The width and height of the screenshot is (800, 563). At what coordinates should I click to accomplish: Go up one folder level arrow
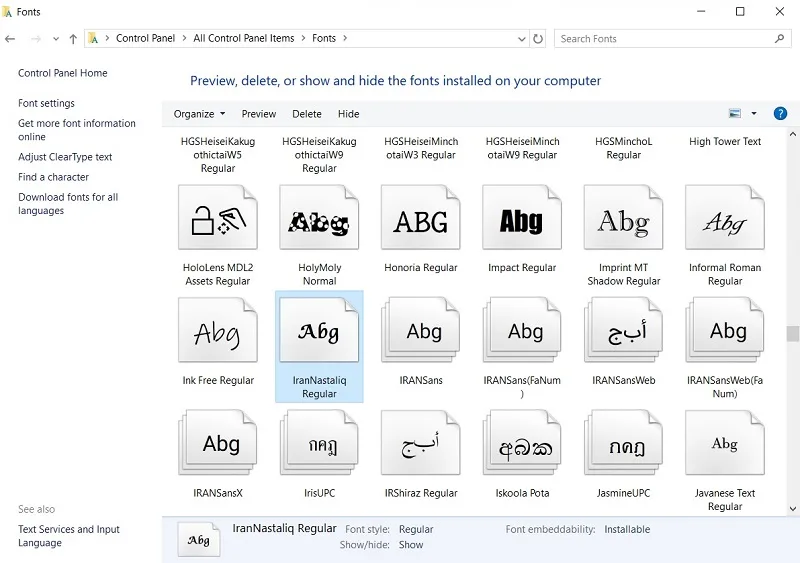(73, 39)
